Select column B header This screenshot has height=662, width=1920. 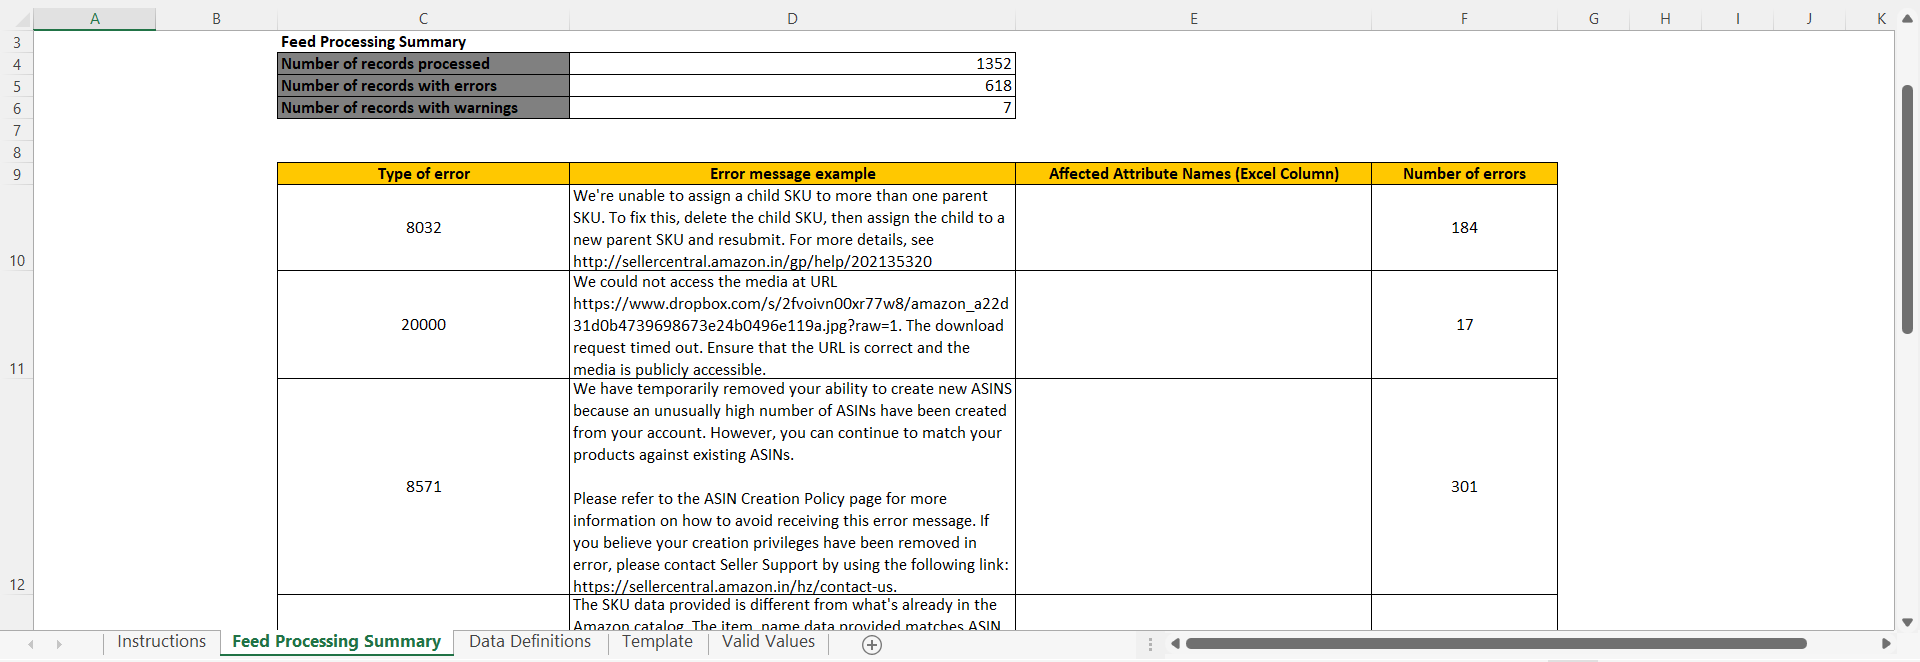[x=216, y=19]
